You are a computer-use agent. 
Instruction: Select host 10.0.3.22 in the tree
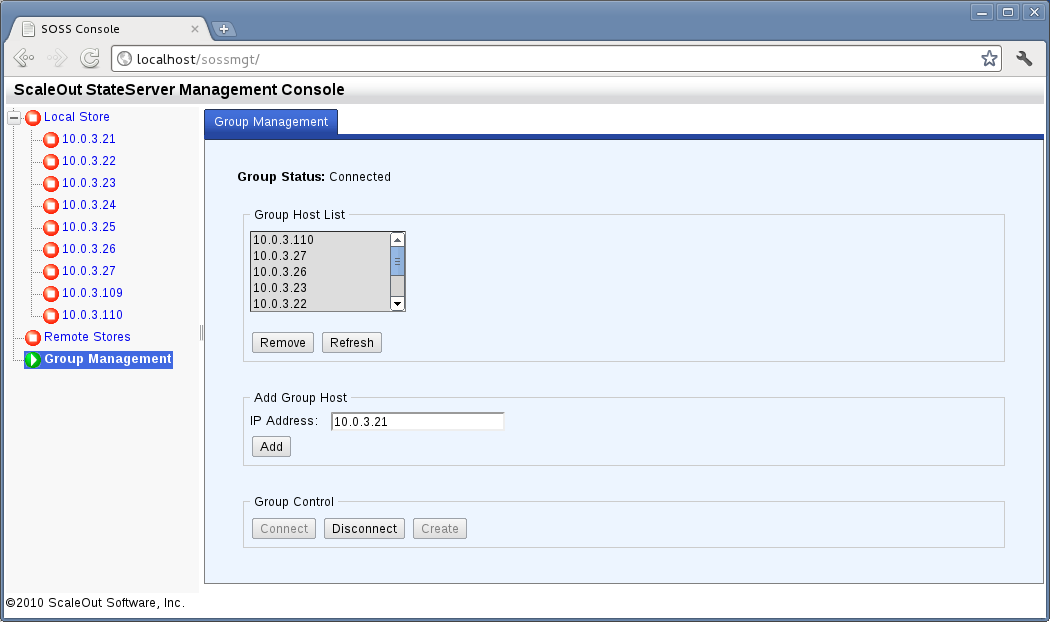click(x=88, y=161)
